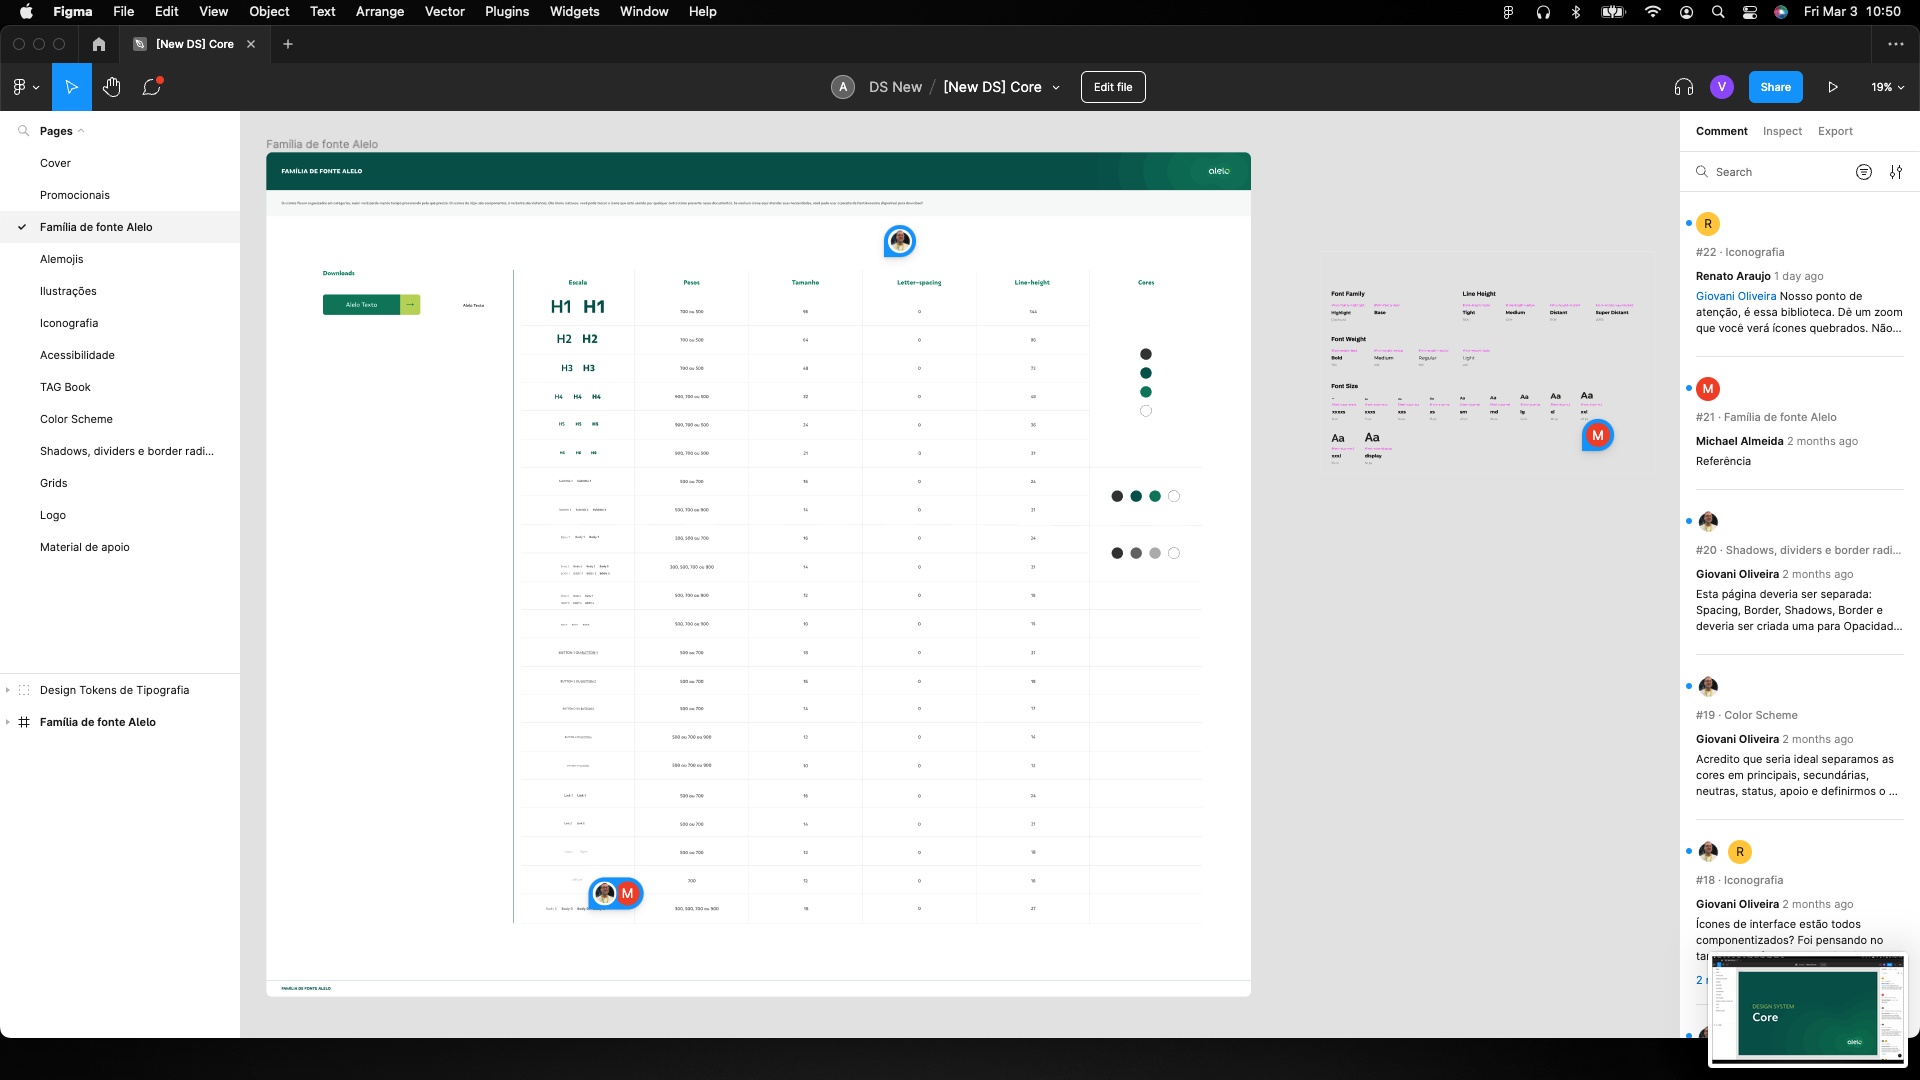Click the dark green color dot in Cores
This screenshot has height=1080, width=1920.
click(1146, 373)
